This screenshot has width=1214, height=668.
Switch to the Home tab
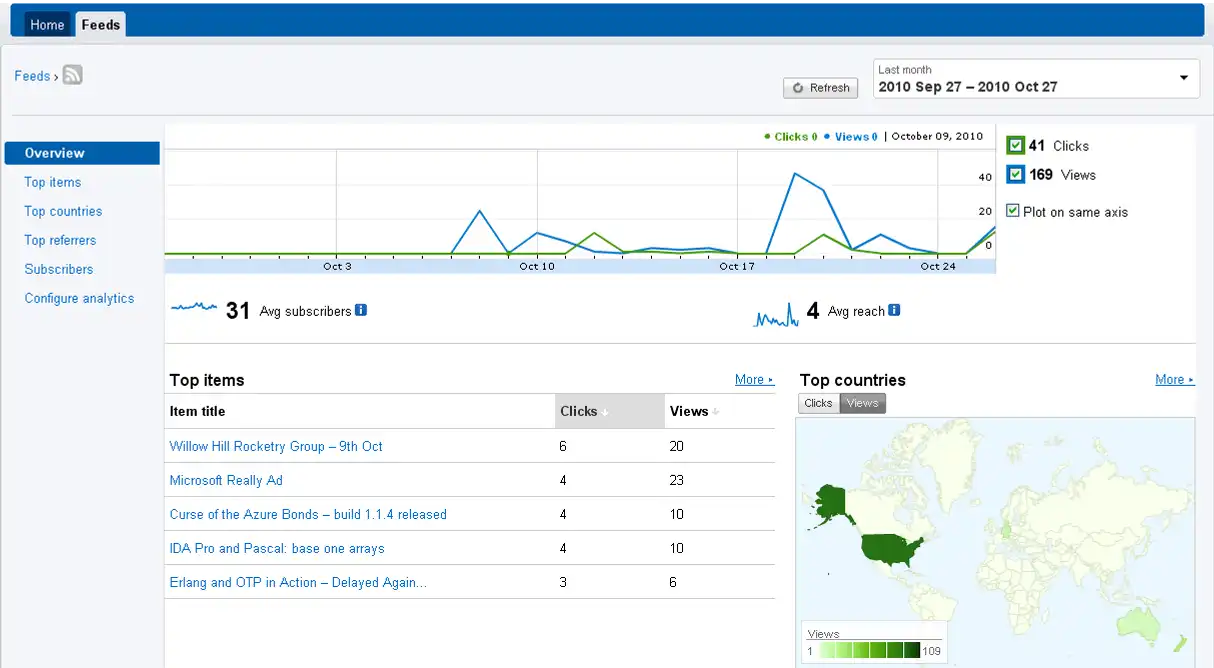point(47,25)
